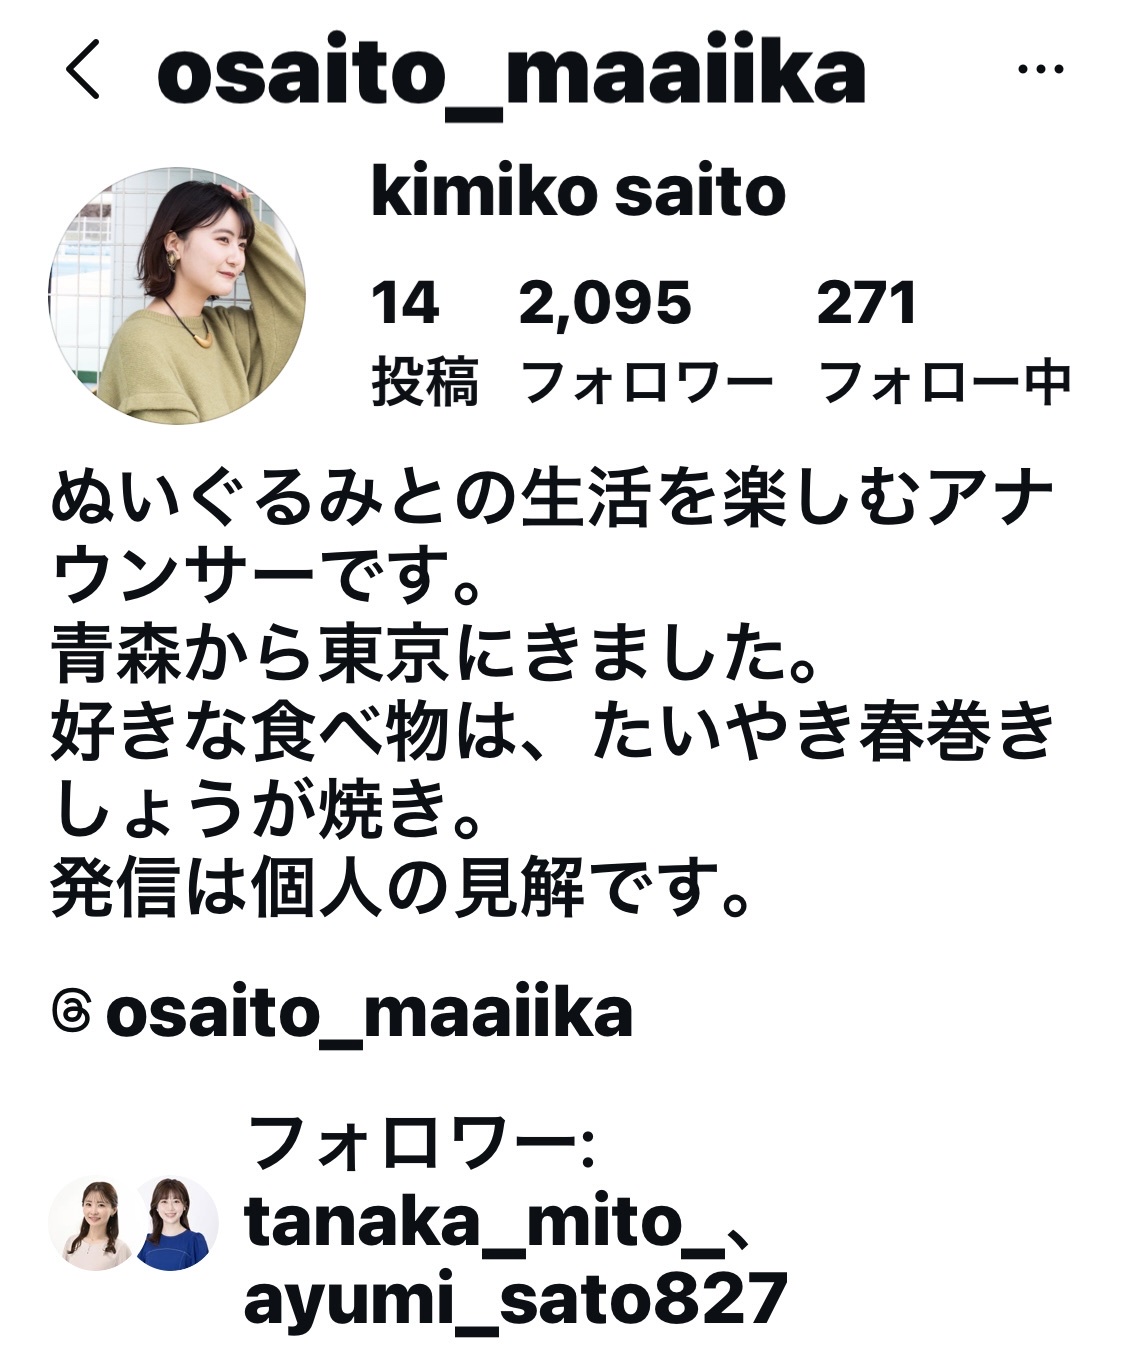The height and width of the screenshot is (1348, 1125).
Task: Open the kimiko saito profile picture
Action: [x=177, y=296]
